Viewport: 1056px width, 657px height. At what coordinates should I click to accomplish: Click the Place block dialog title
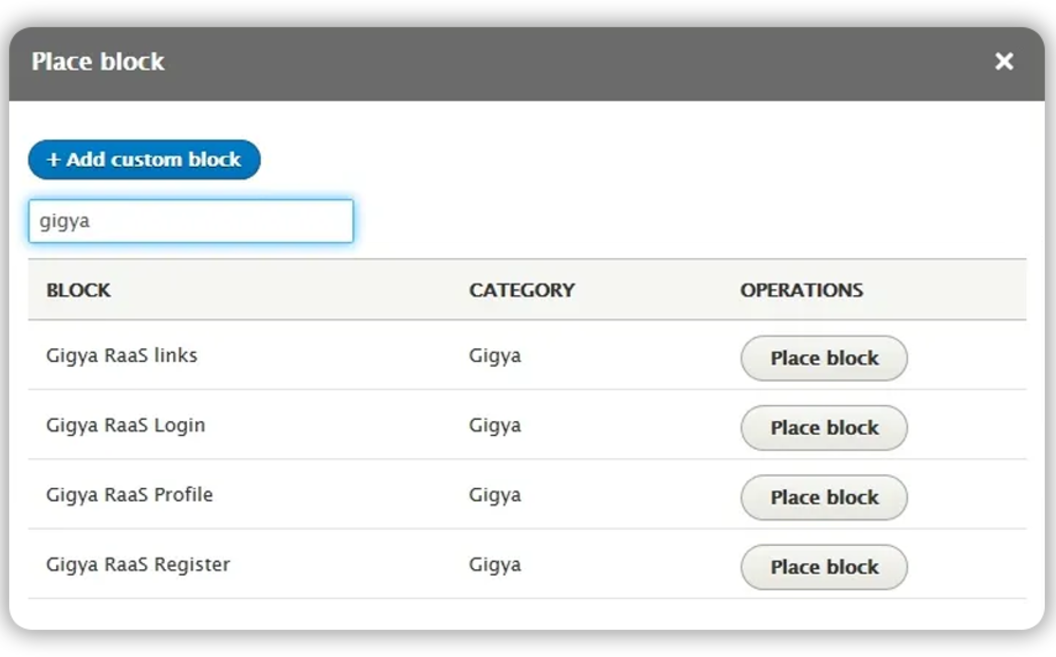tap(97, 62)
